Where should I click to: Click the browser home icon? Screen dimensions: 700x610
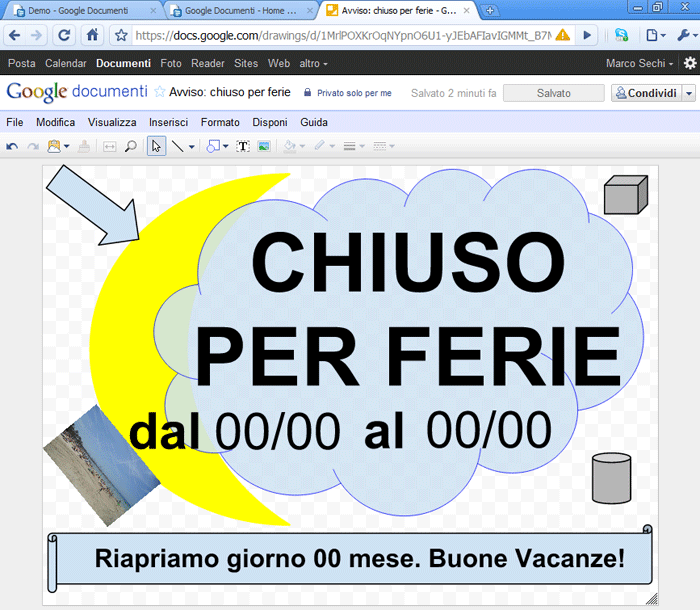[92, 35]
